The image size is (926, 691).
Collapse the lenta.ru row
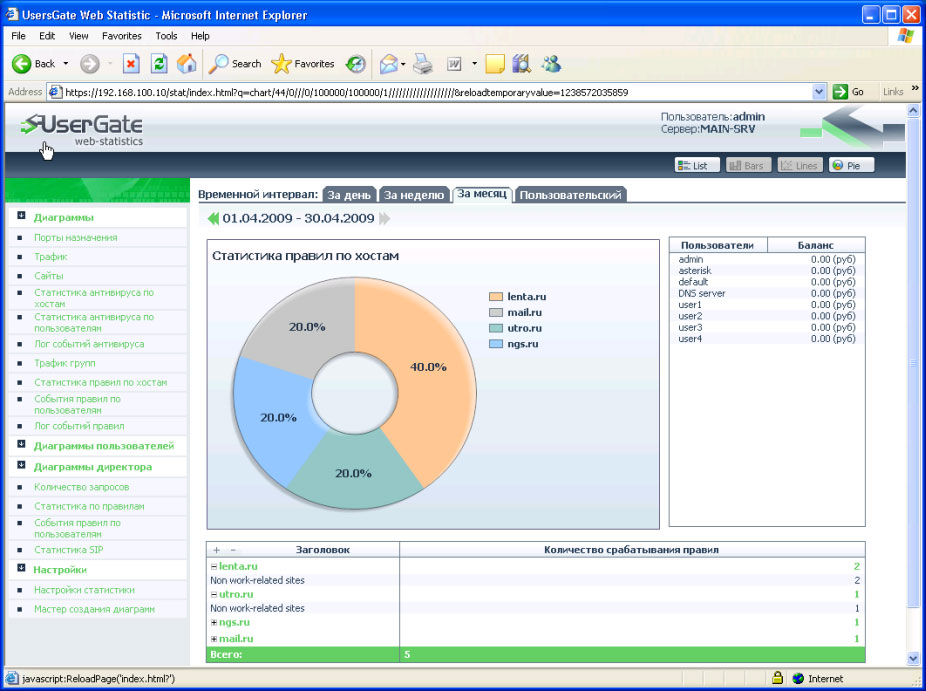coord(214,567)
